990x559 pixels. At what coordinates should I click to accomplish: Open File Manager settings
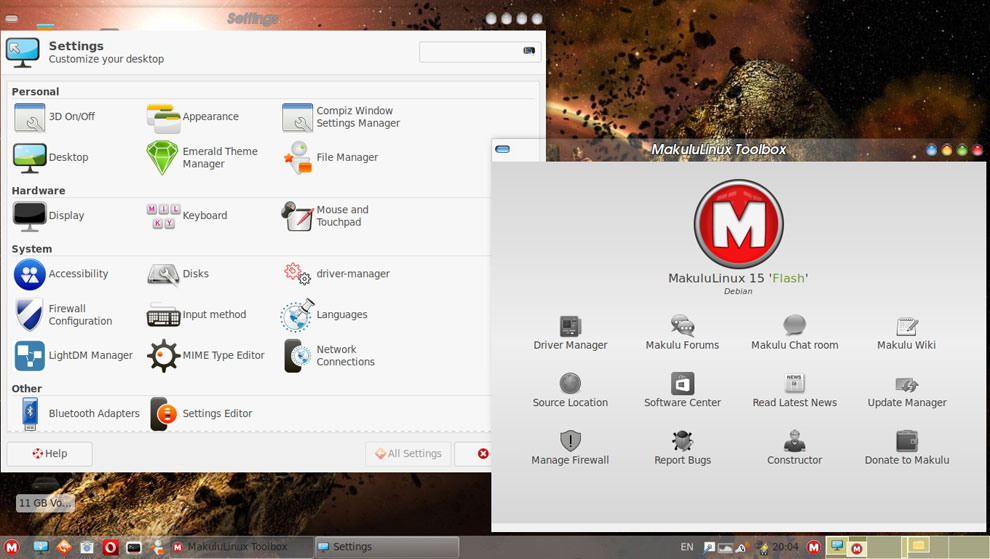[x=330, y=157]
